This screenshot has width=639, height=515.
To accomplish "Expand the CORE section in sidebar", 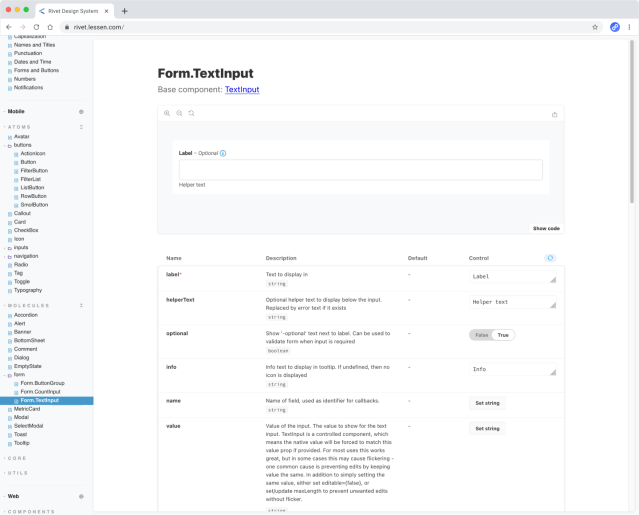I will pos(20,458).
